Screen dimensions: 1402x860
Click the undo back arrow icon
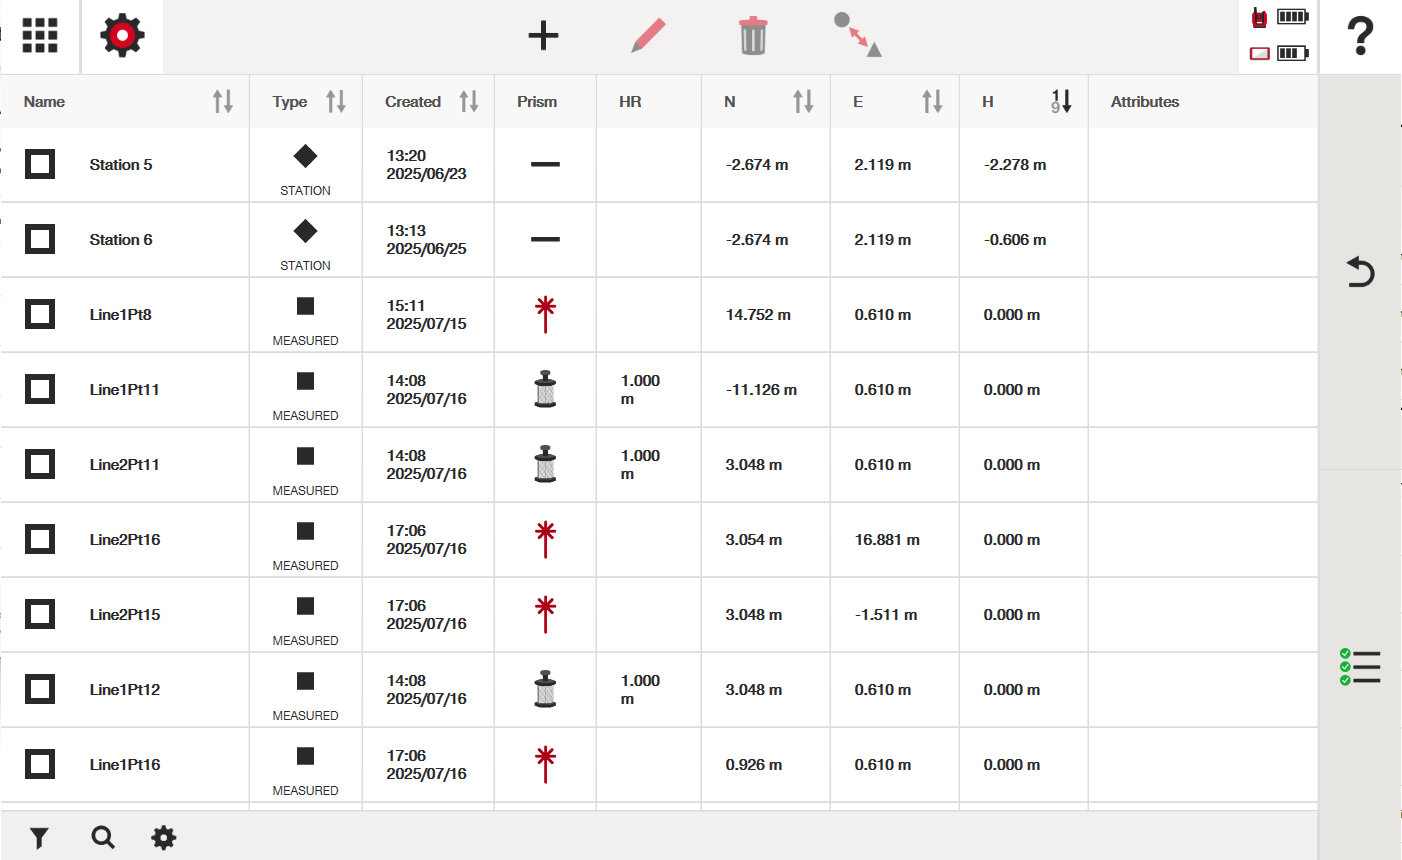coord(1360,272)
